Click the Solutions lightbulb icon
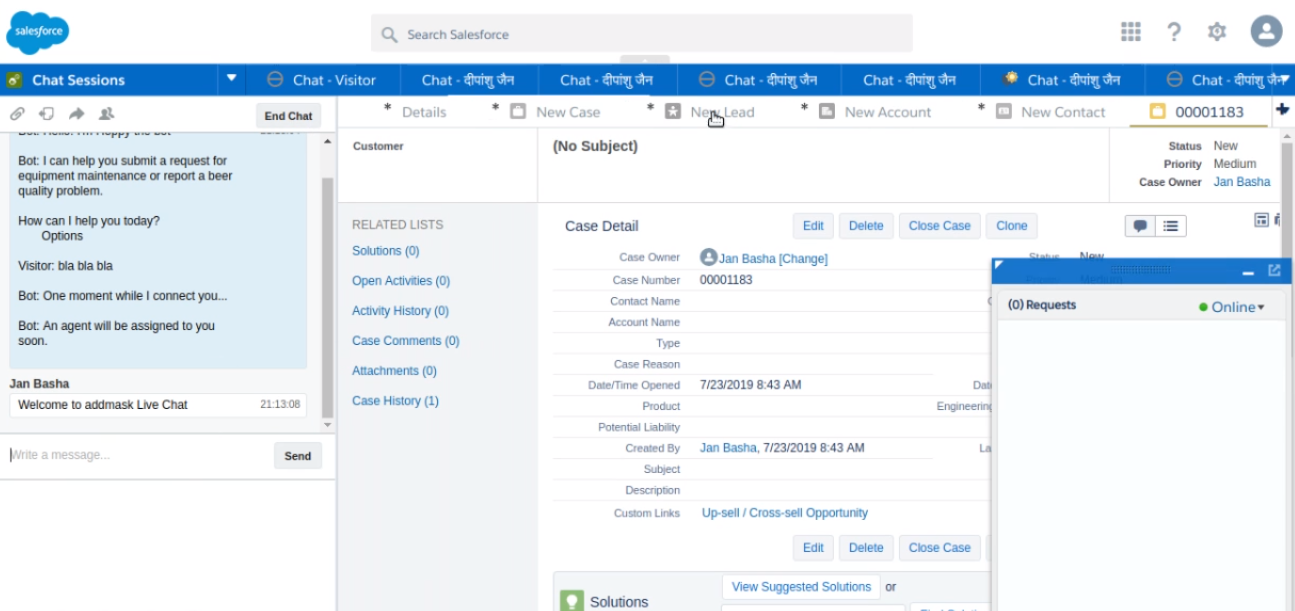 pyautogui.click(x=571, y=601)
